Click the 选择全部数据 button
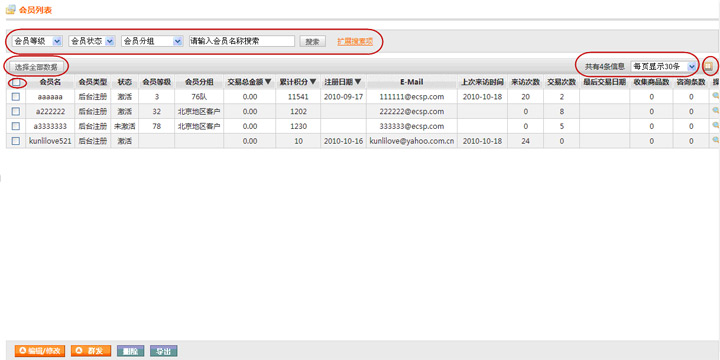Viewport: 720px width, 360px height. coord(36,67)
